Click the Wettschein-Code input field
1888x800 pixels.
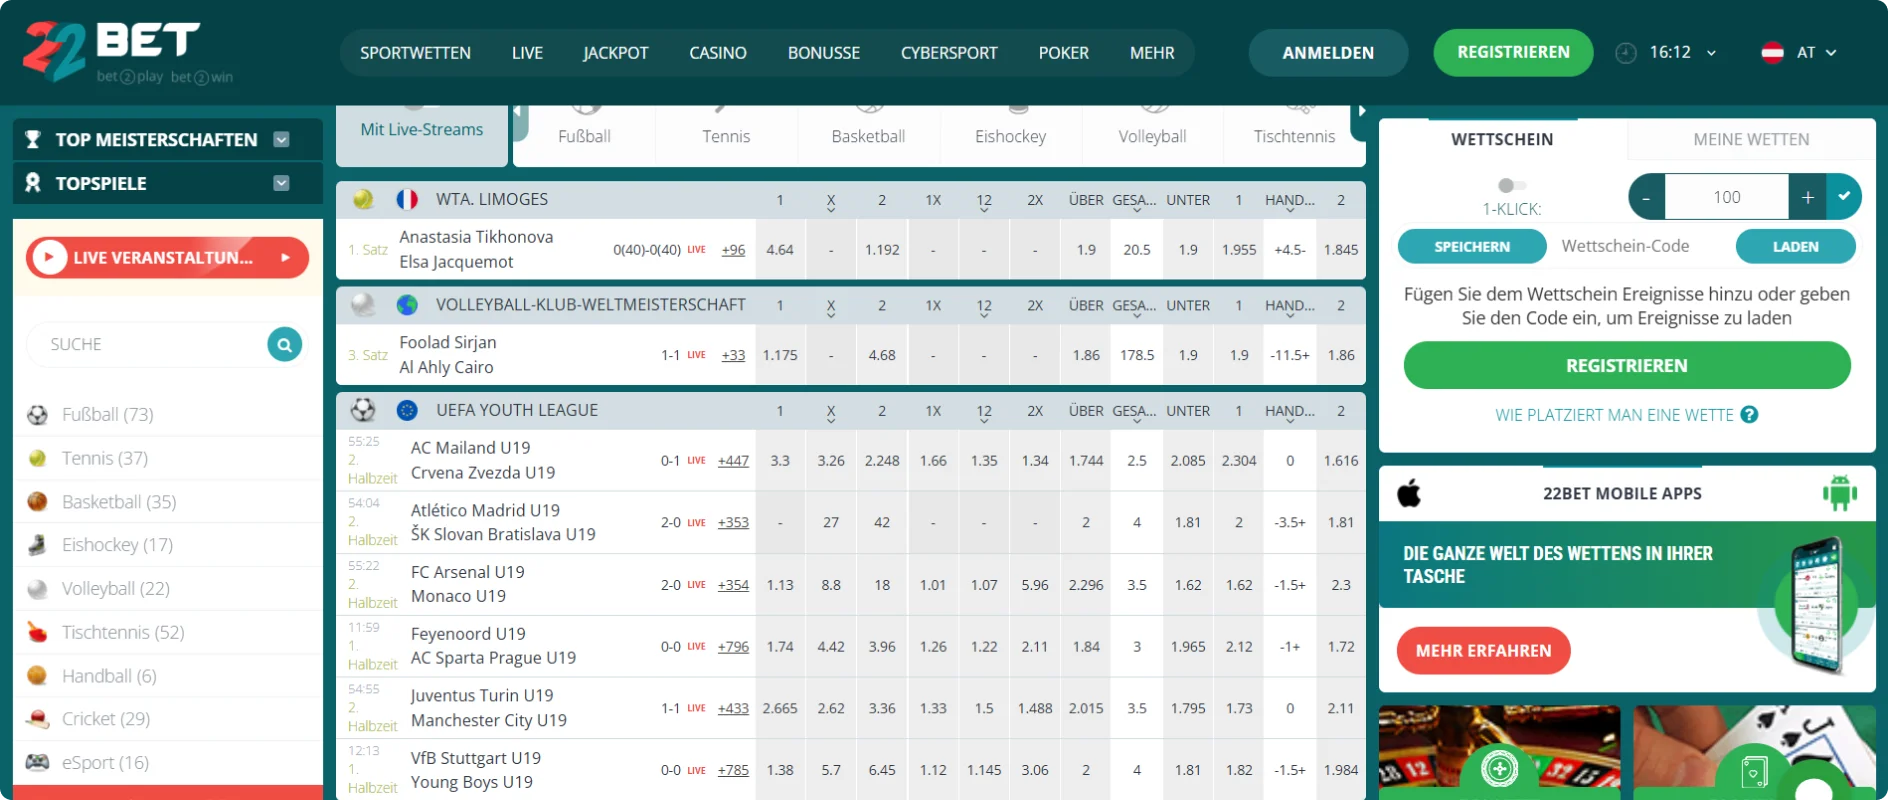pyautogui.click(x=1641, y=246)
